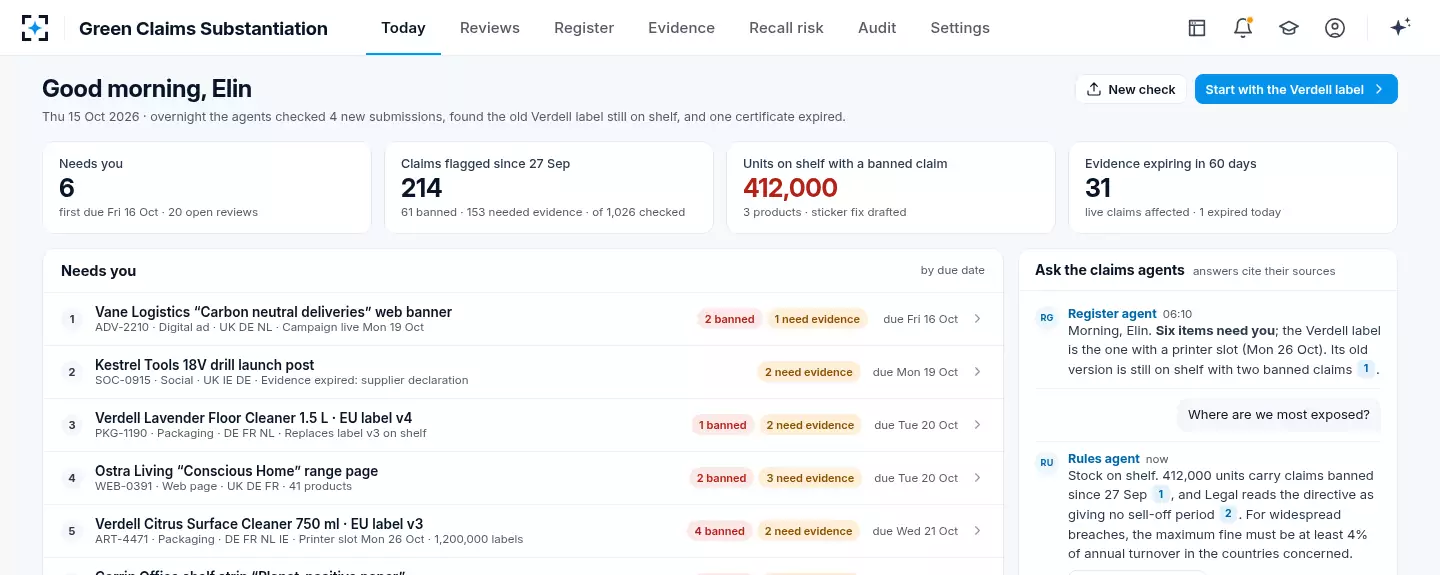Open citation 1 in Register agent message
The height and width of the screenshot is (575, 1440).
(1365, 369)
